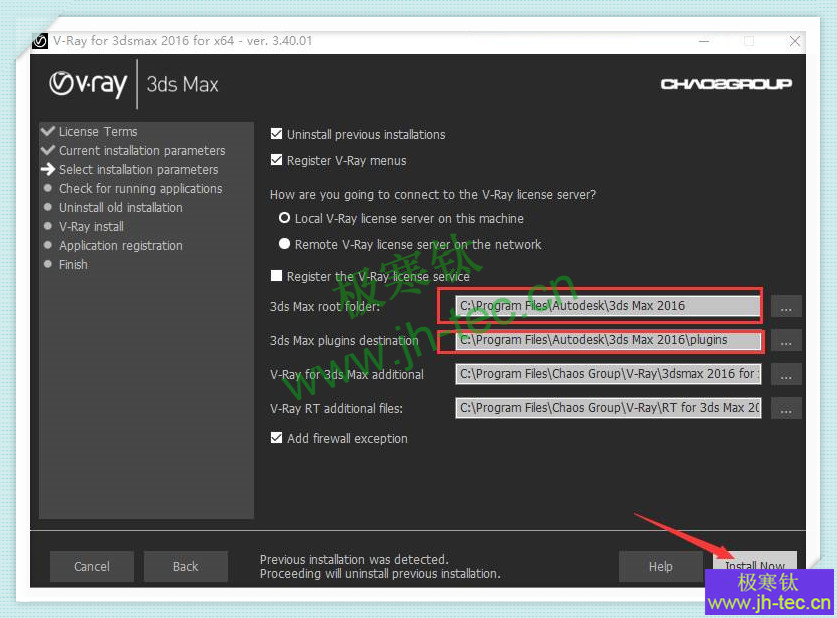The width and height of the screenshot is (837, 618).
Task: Browse for V-Ray for 3ds Max additional folder
Action: click(x=786, y=375)
